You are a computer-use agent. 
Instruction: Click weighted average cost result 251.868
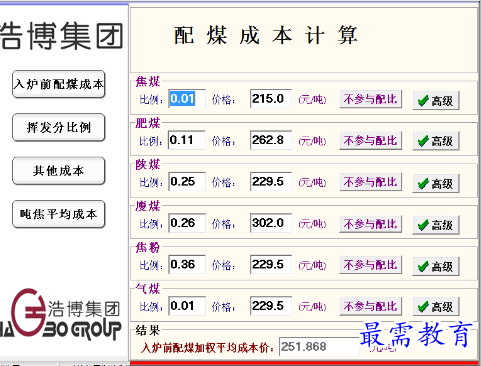tap(319, 347)
